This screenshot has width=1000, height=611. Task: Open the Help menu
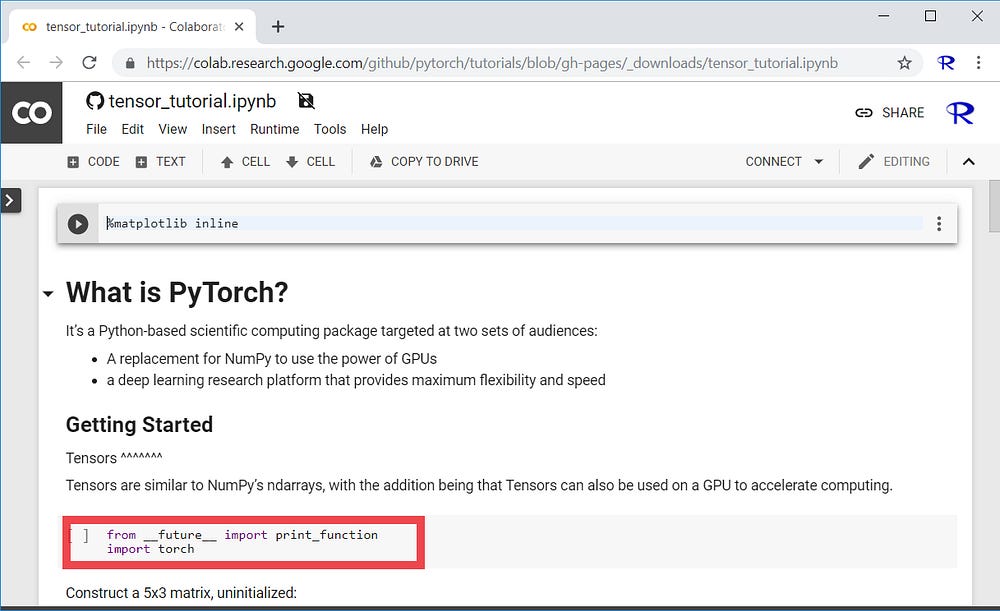(374, 129)
